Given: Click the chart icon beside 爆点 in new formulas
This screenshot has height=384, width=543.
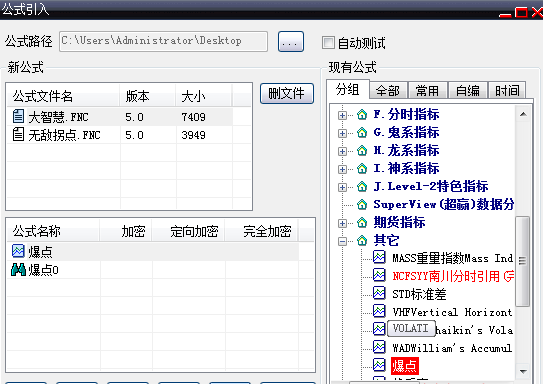Looking at the screenshot, I should tap(18, 251).
